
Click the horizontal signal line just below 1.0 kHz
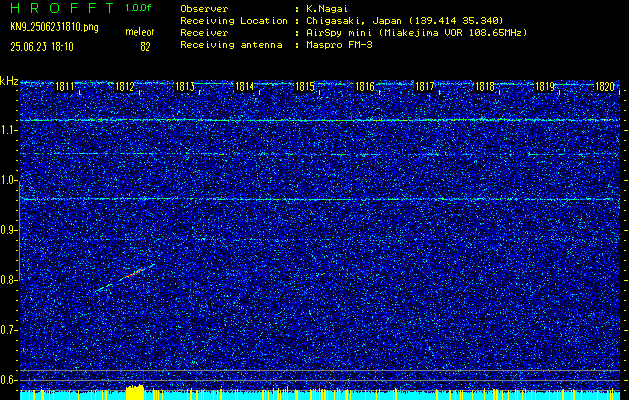coord(317,199)
